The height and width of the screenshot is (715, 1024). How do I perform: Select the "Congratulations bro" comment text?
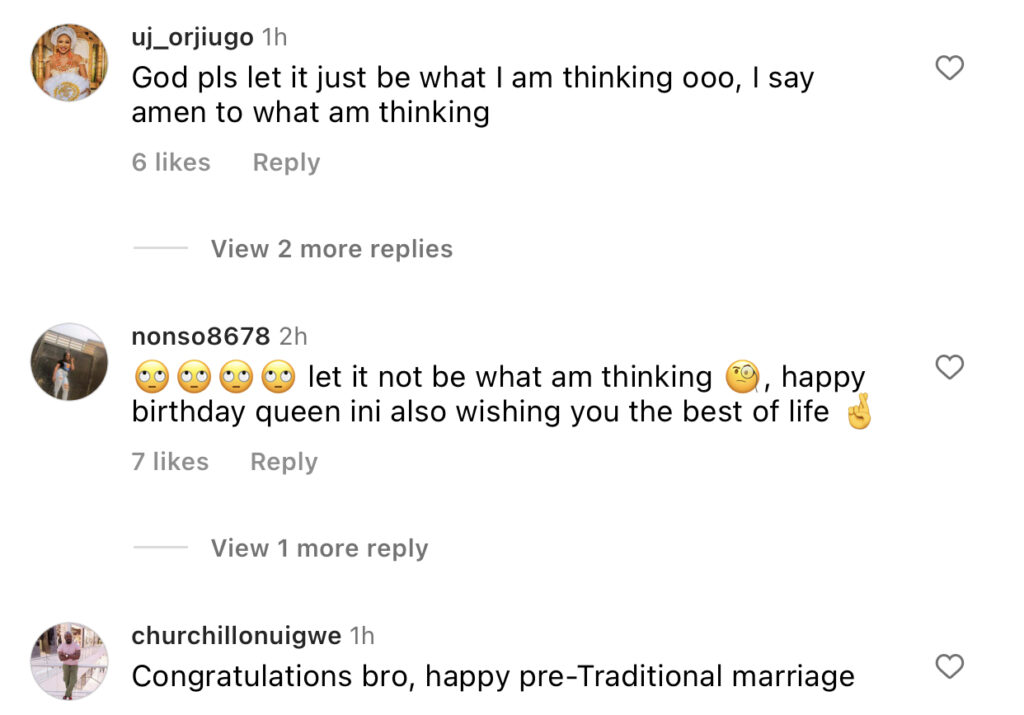pos(493,677)
